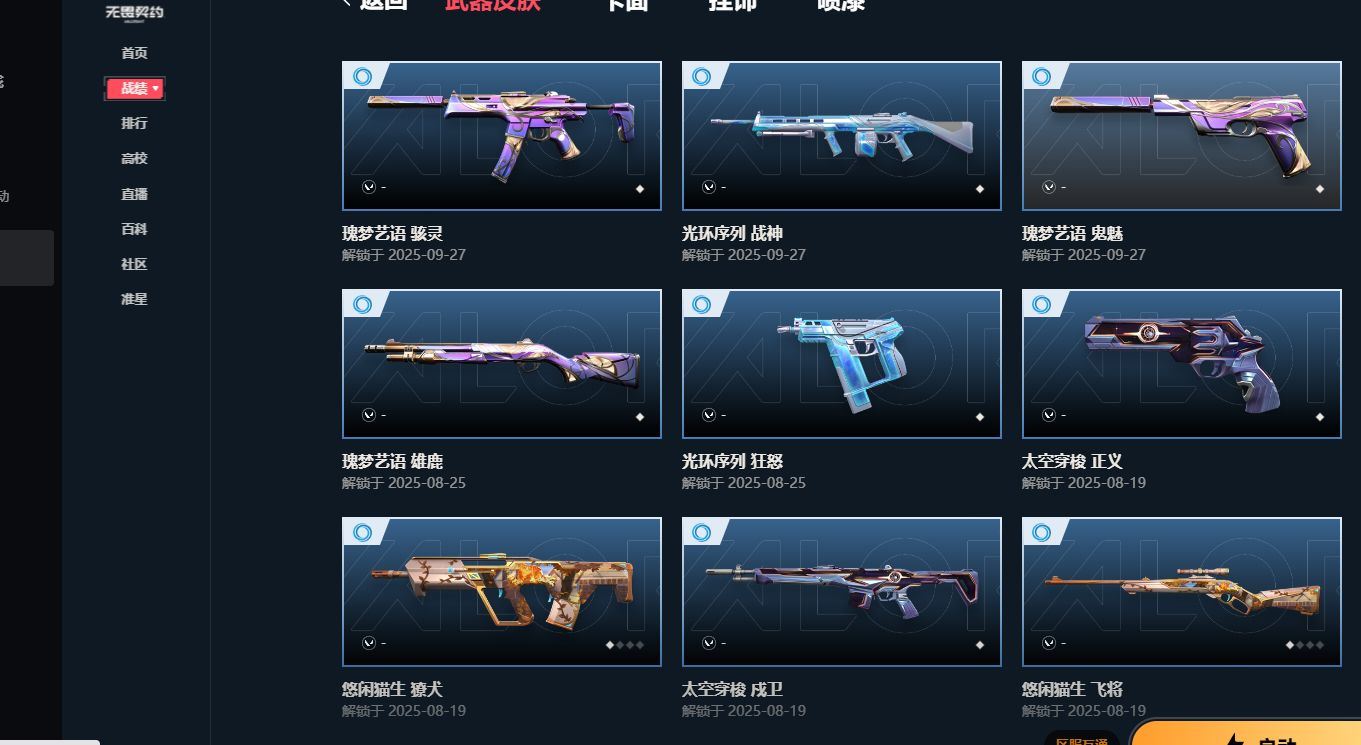Click the 区服互通 badge near the launch button

pyautogui.click(x=1082, y=740)
